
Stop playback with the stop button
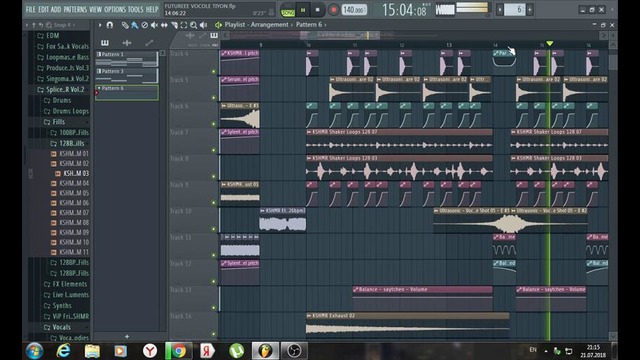coord(318,10)
